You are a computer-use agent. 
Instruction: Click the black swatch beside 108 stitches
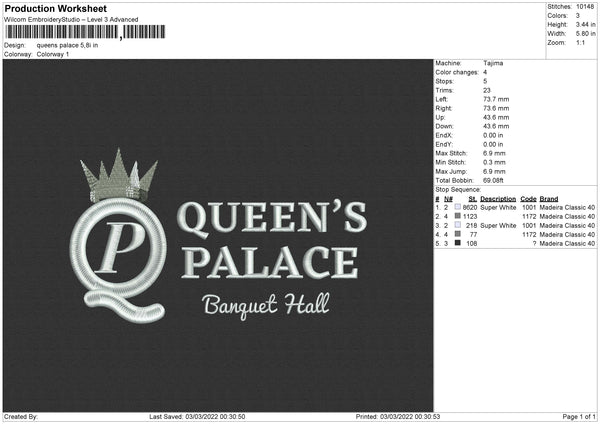pos(458,243)
